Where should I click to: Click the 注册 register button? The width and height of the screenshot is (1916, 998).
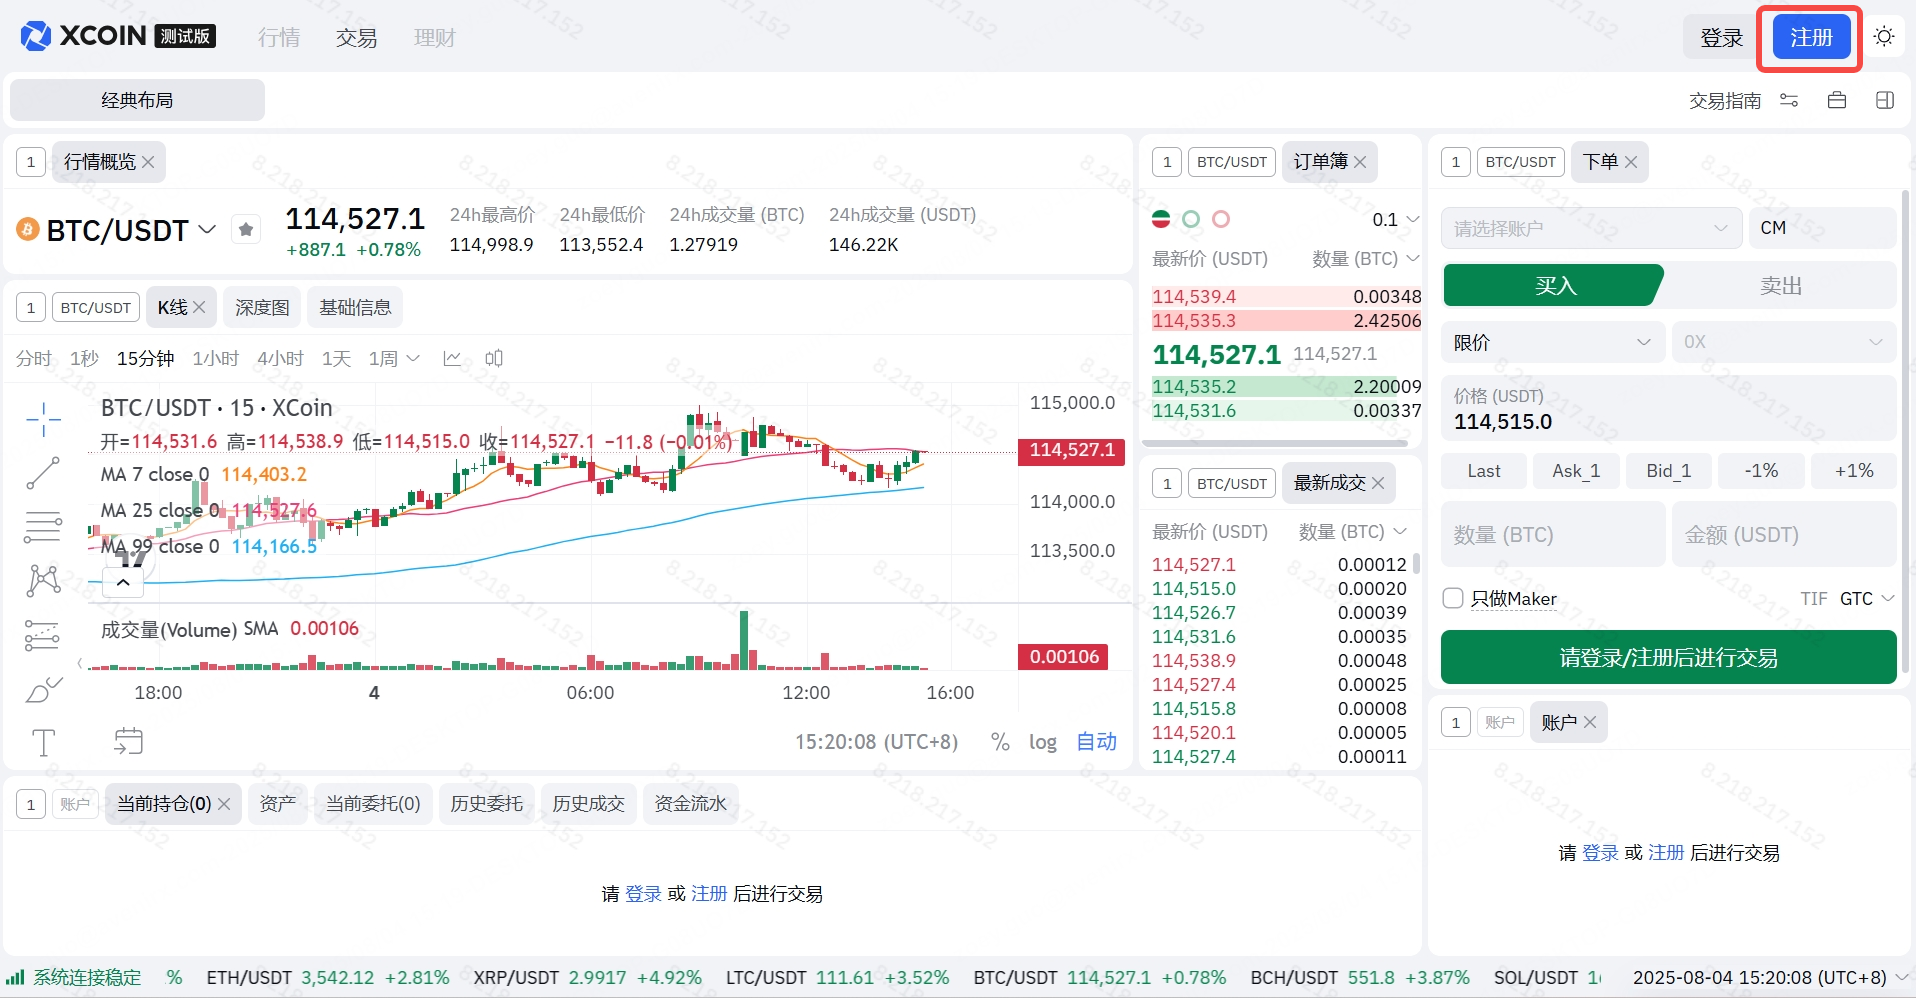1810,38
